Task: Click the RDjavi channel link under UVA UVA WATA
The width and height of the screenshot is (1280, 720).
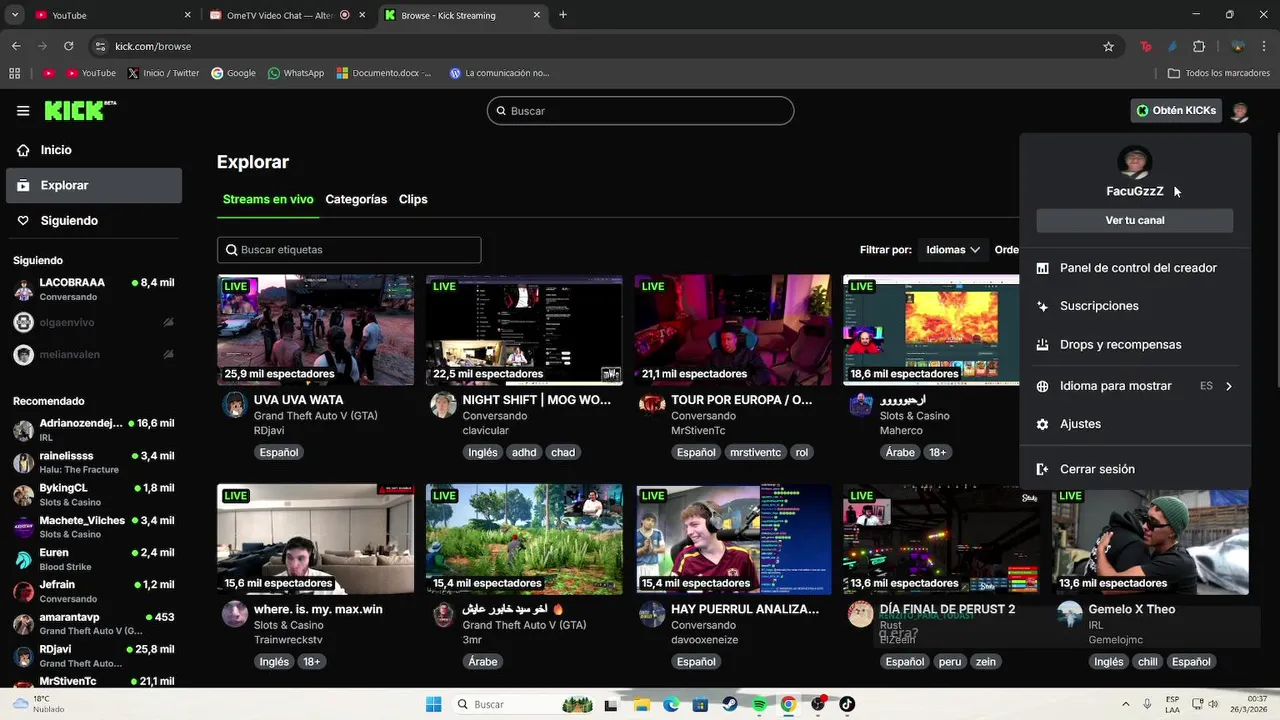Action: coord(270,431)
